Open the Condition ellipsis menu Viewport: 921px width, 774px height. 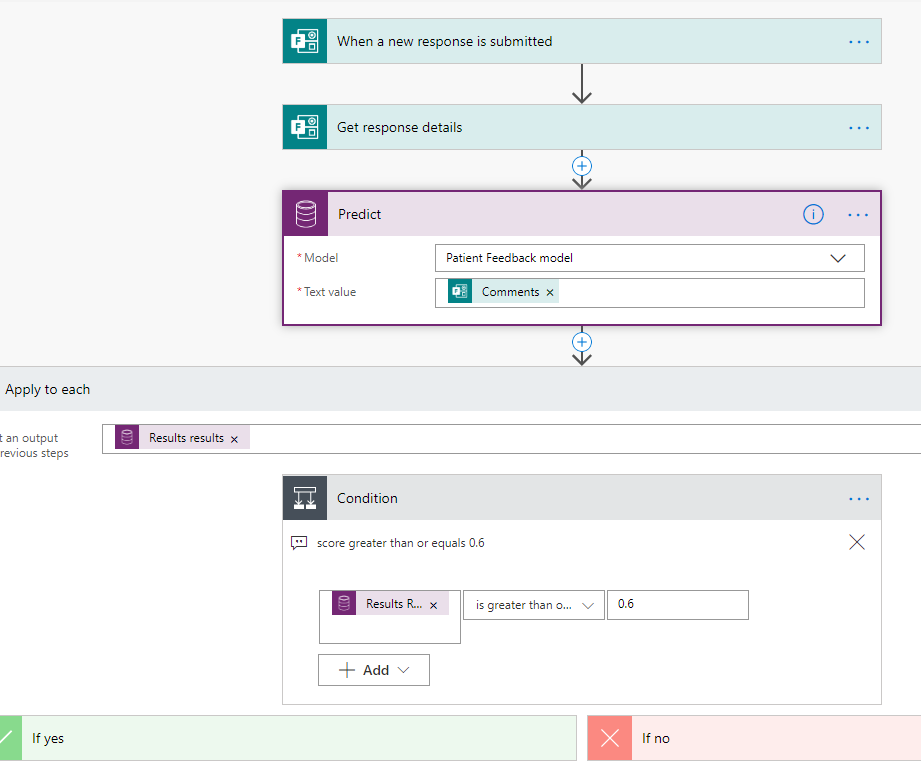[x=858, y=498]
